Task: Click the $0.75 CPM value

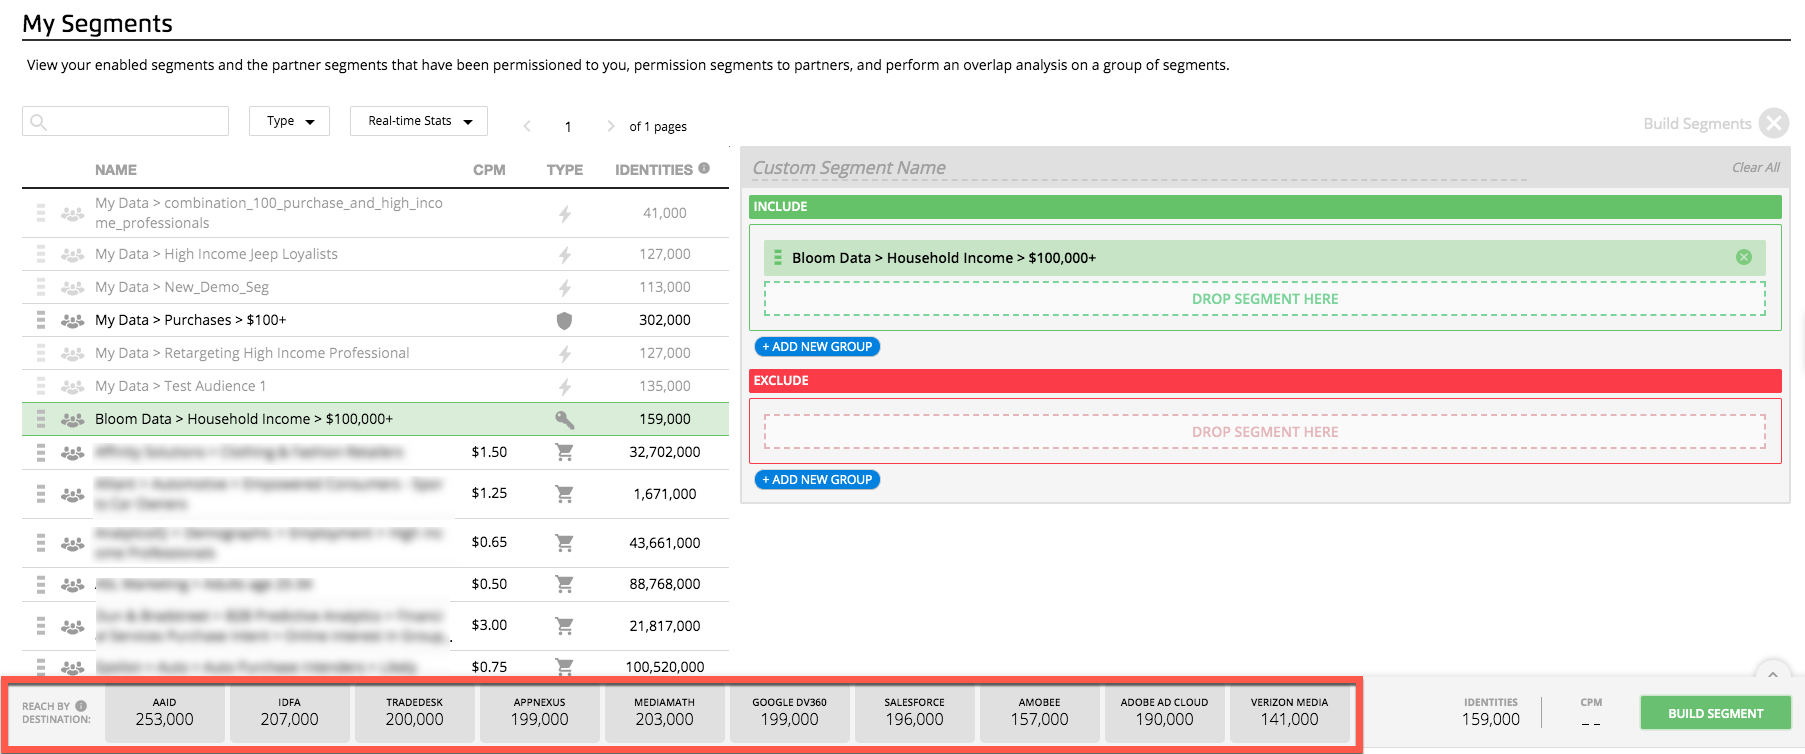Action: pyautogui.click(x=489, y=667)
